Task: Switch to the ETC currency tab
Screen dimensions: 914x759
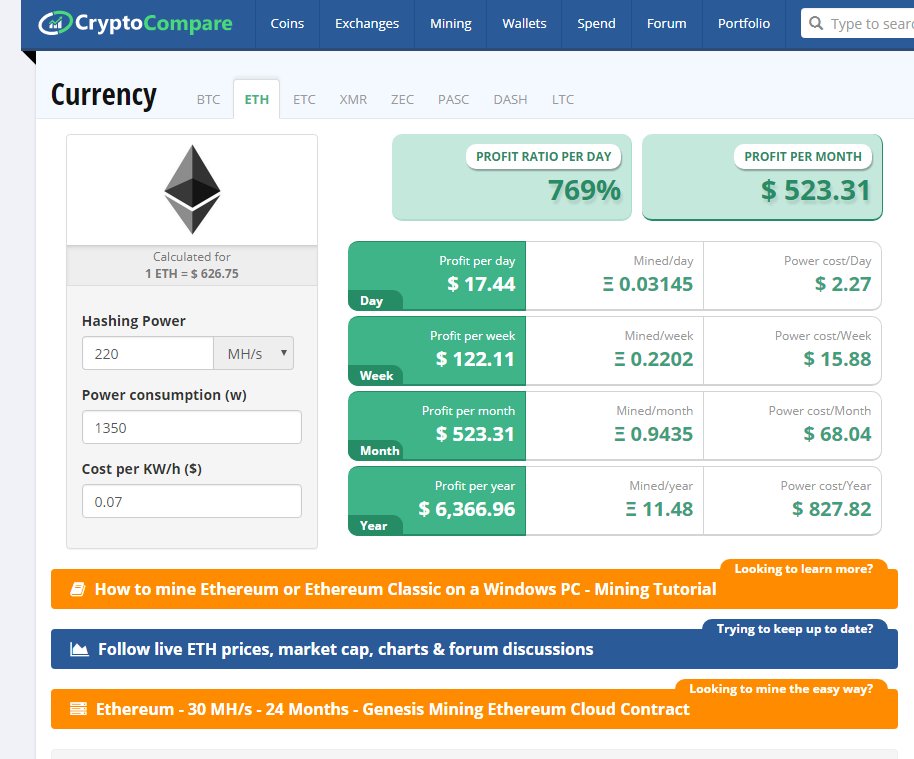Action: point(304,100)
